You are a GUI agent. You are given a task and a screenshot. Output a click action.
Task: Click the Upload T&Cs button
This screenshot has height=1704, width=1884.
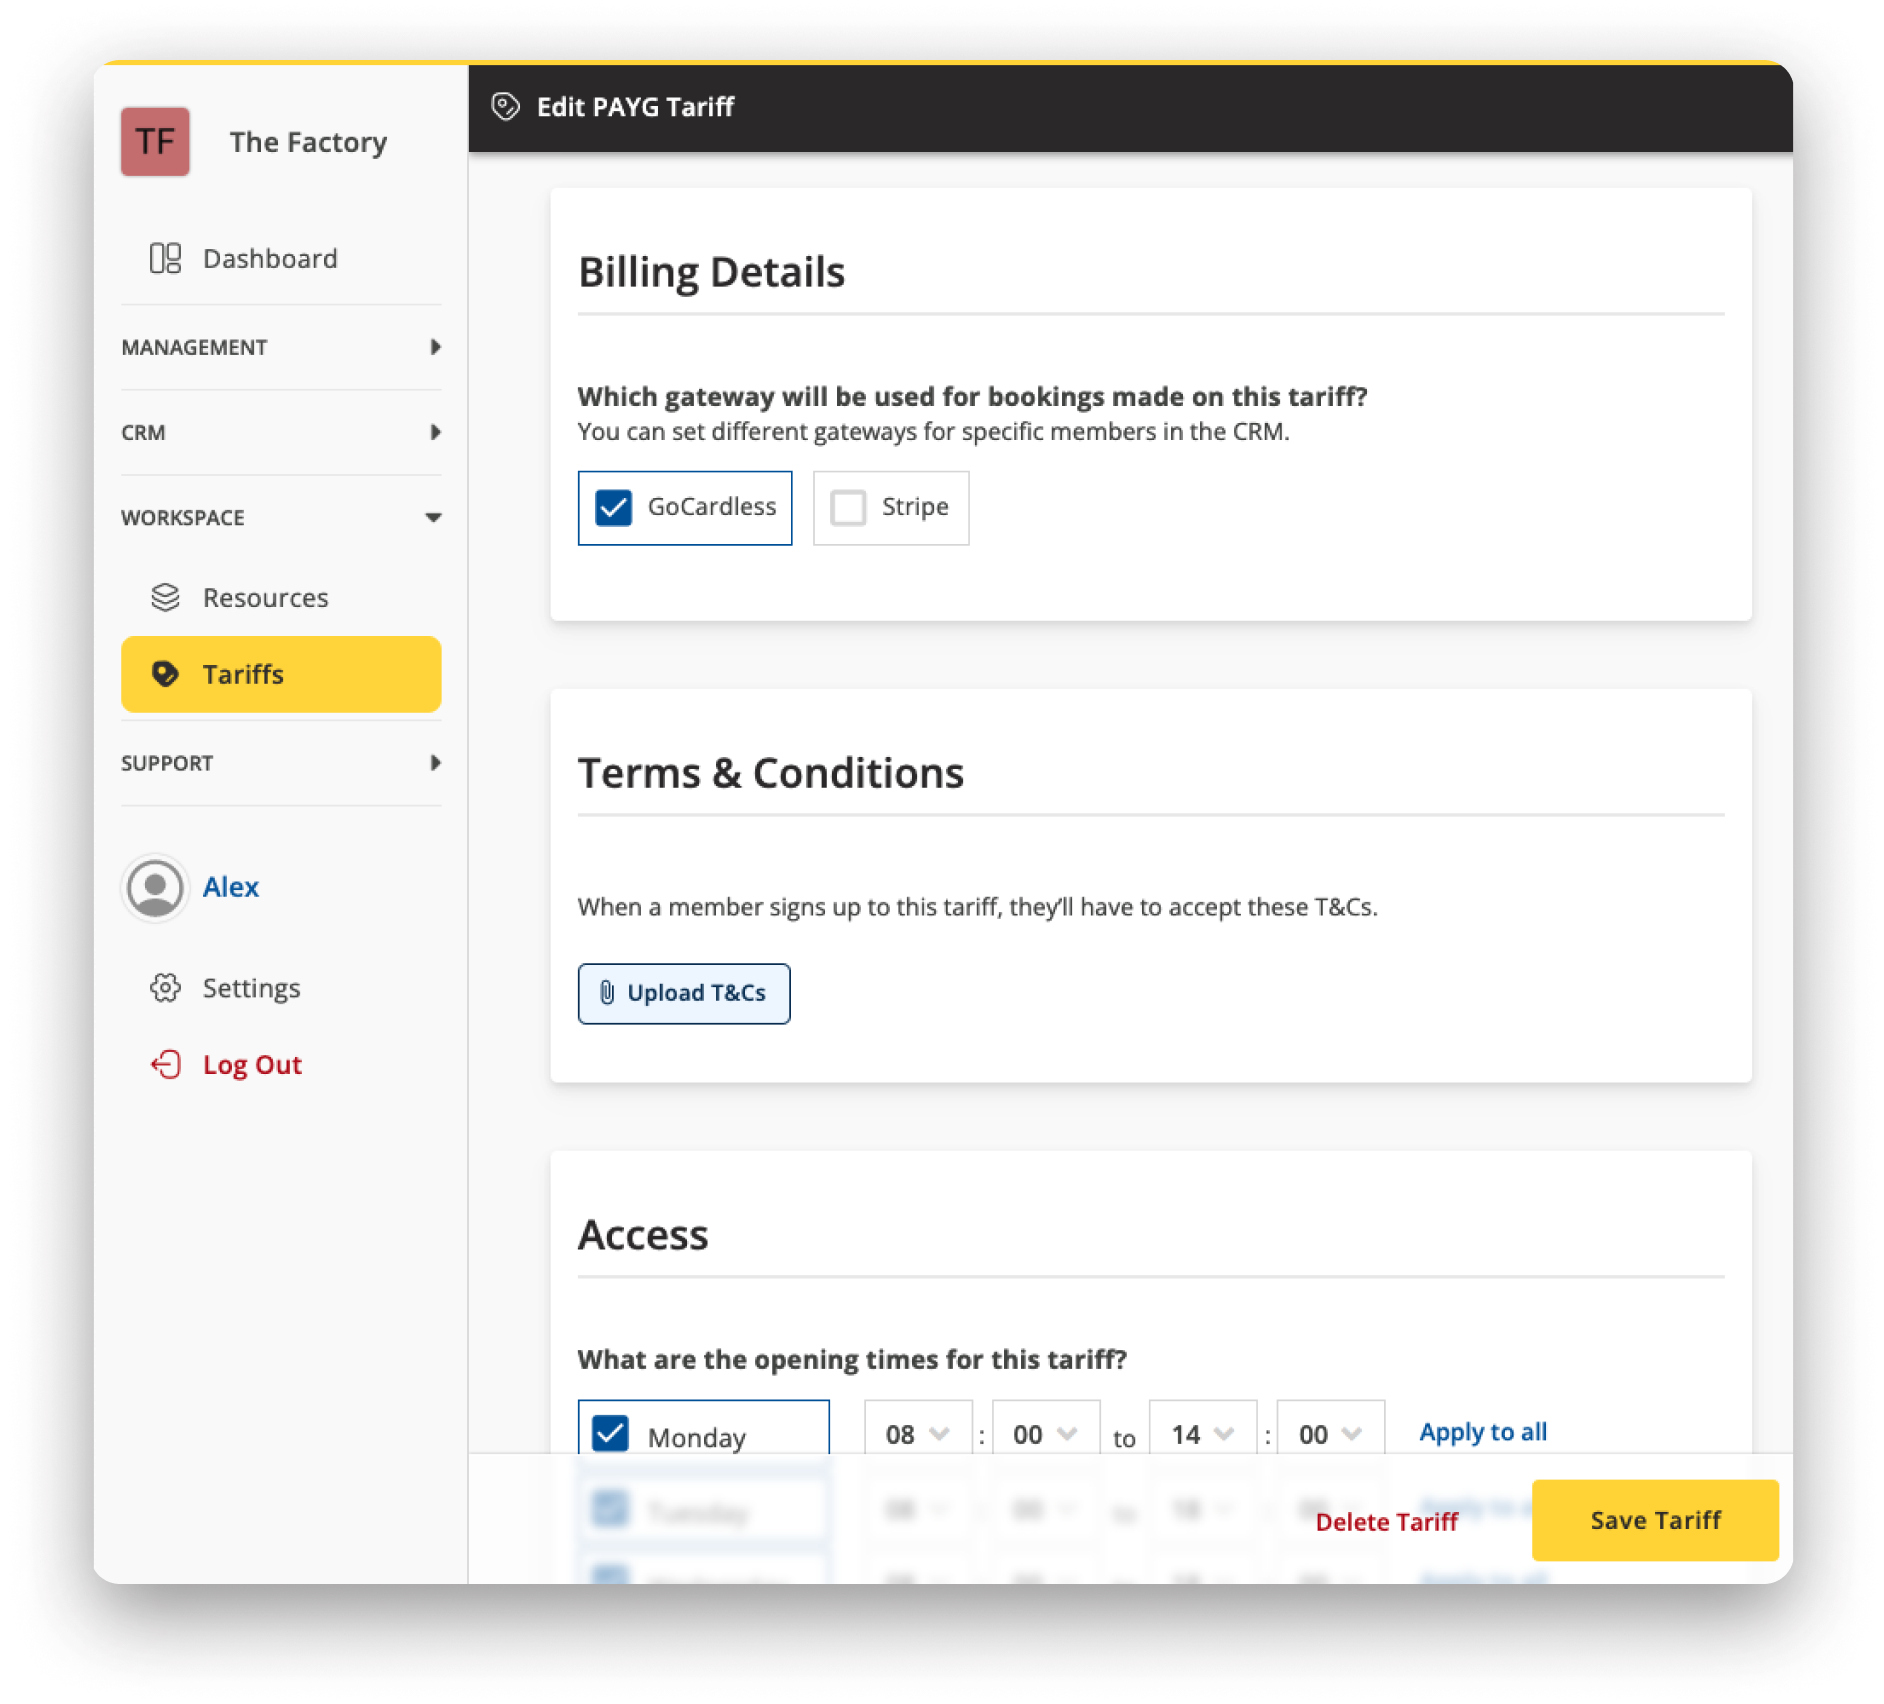click(684, 993)
